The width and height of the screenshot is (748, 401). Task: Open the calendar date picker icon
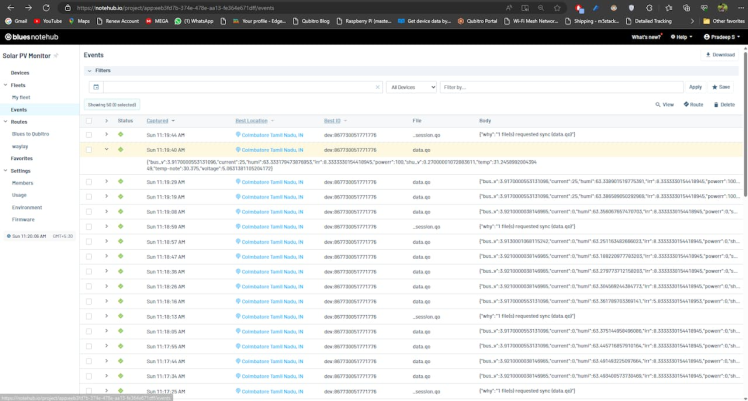(94, 87)
